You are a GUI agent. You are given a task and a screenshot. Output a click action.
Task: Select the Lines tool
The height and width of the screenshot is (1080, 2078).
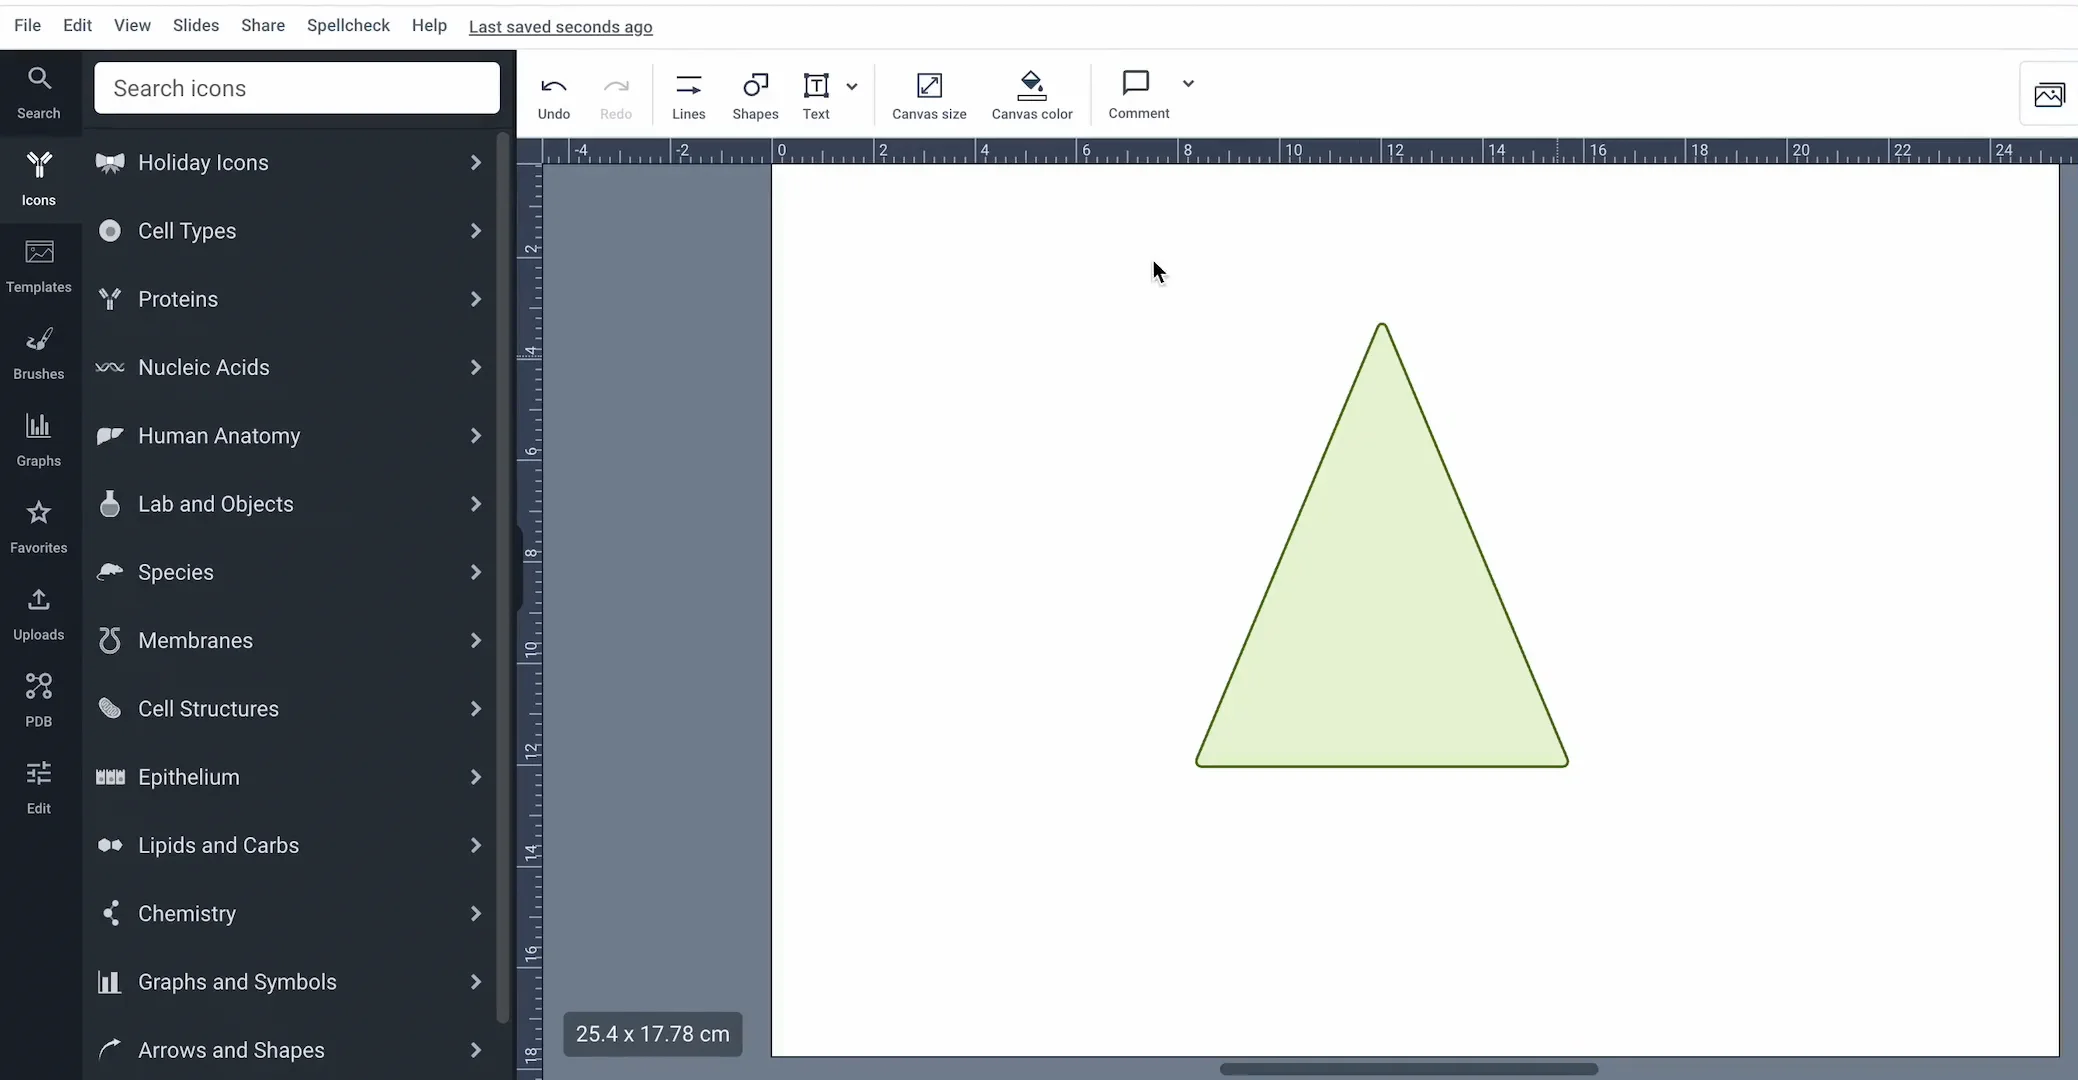688,96
